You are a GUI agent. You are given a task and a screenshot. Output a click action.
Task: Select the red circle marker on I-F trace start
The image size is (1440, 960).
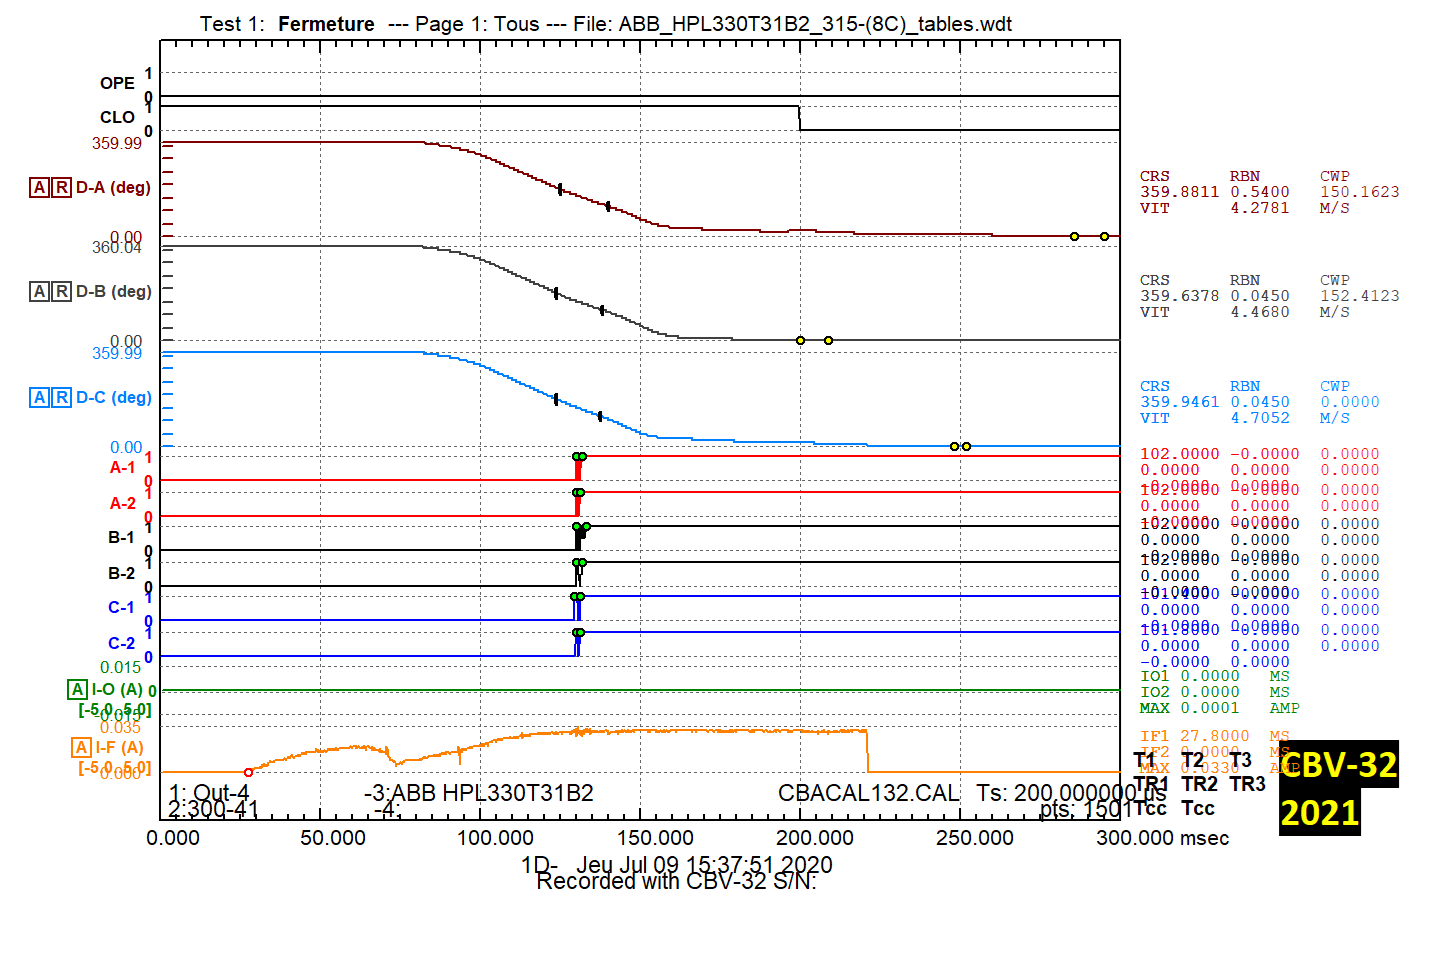tap(249, 772)
